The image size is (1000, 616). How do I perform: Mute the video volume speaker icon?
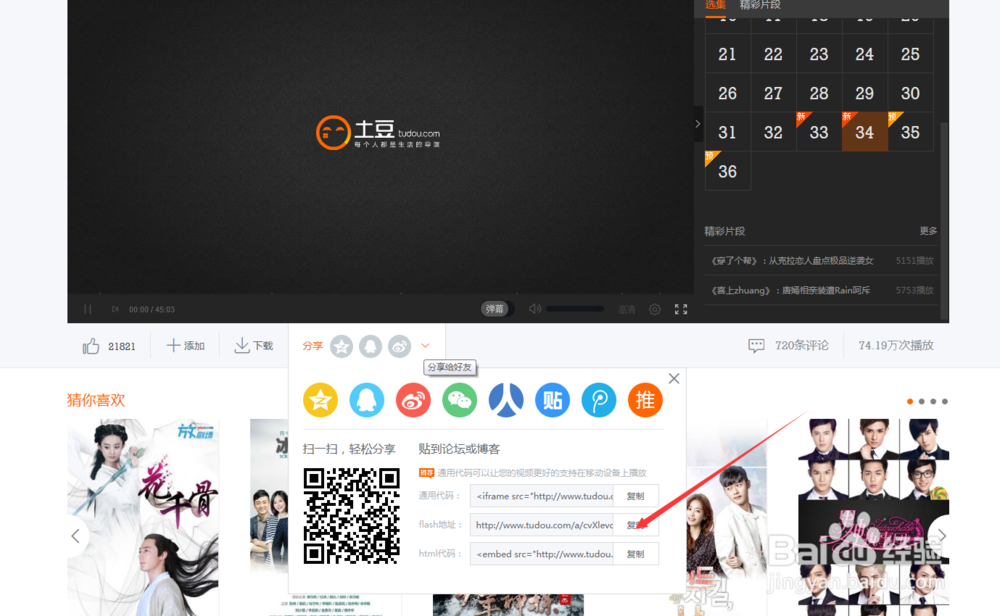click(533, 309)
